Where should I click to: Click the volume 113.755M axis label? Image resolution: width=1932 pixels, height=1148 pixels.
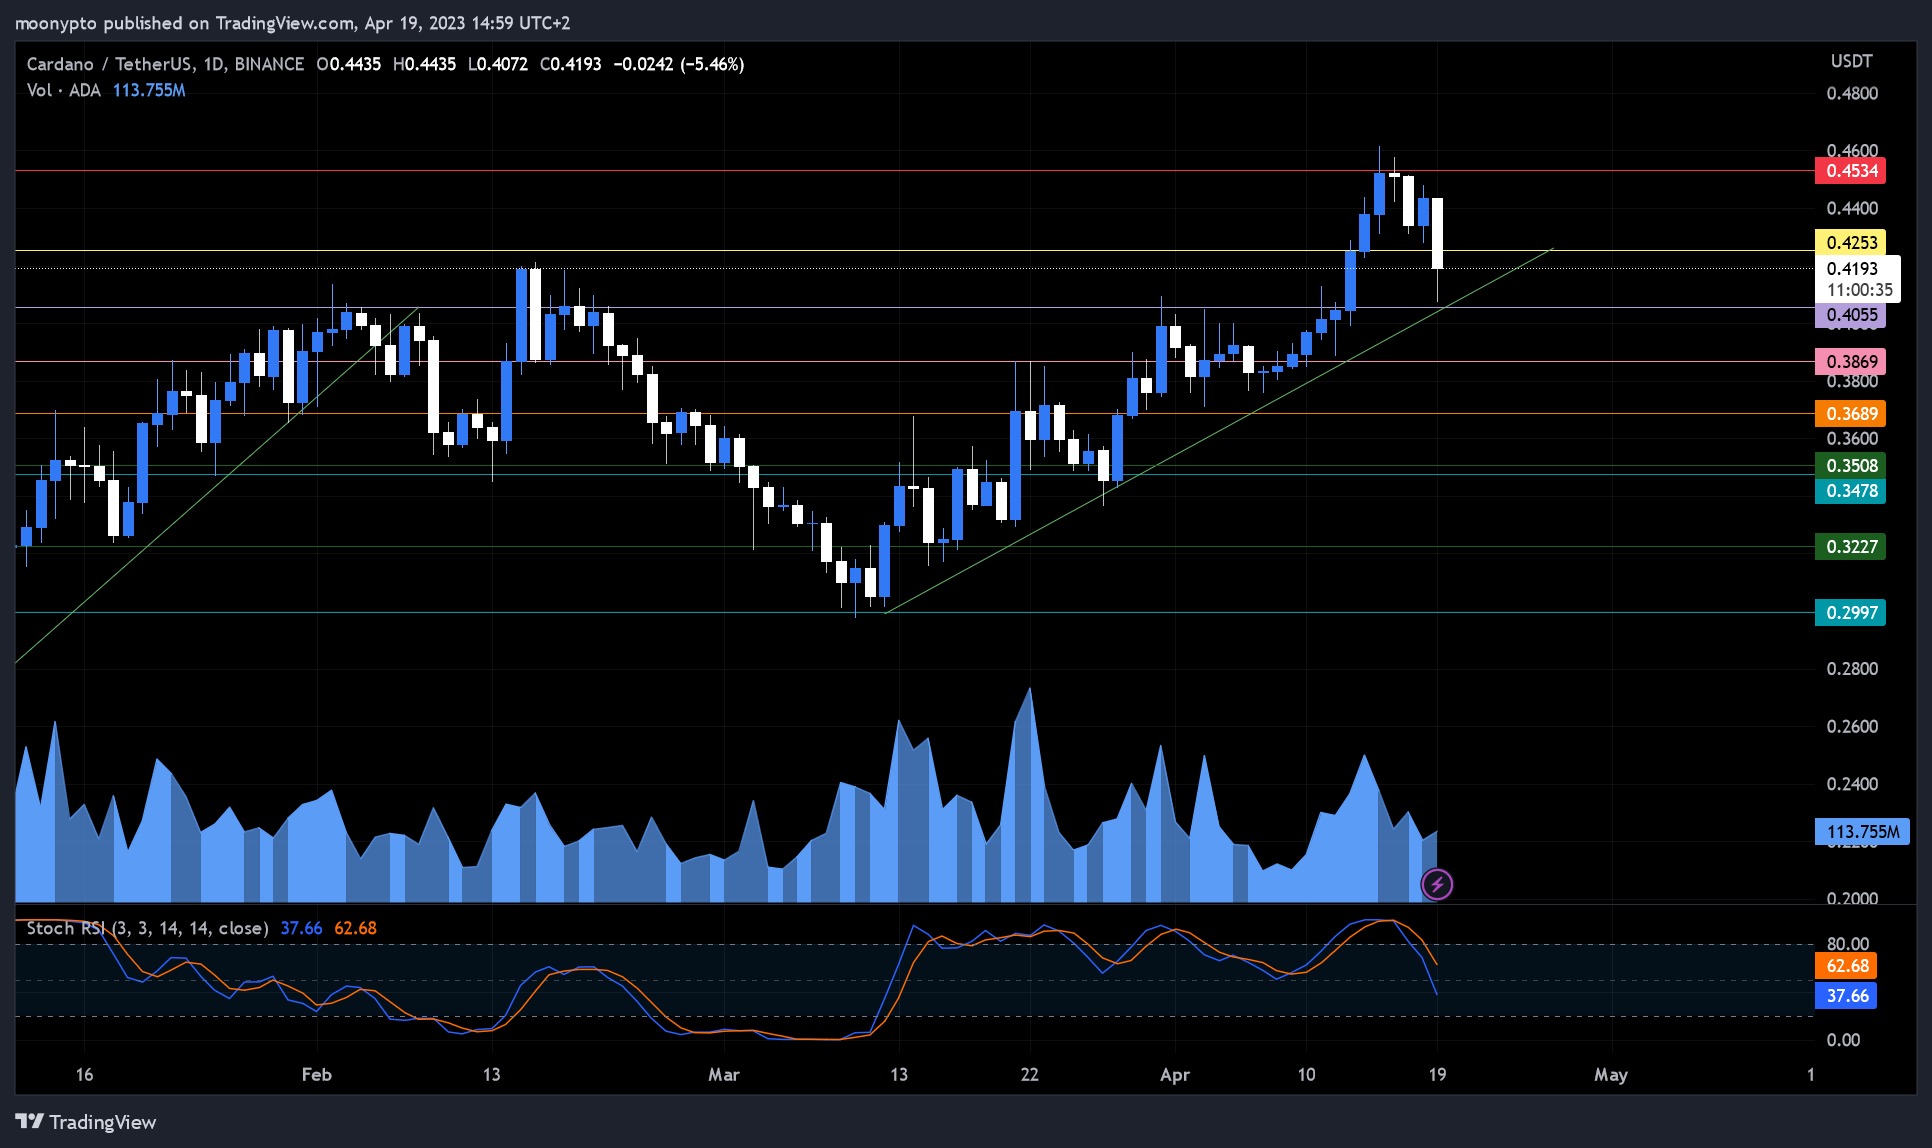coord(1862,832)
